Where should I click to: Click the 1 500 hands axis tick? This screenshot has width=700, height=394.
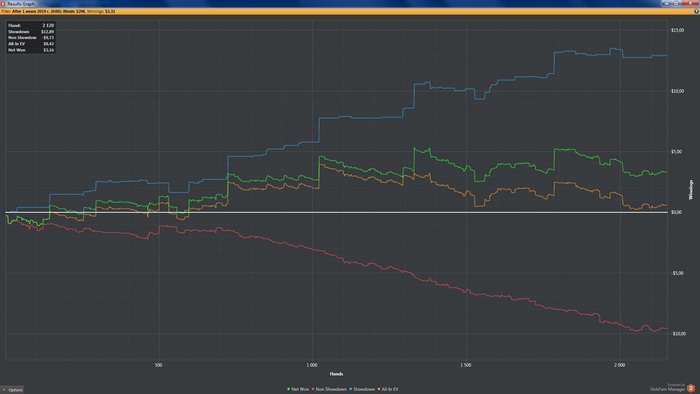click(465, 365)
